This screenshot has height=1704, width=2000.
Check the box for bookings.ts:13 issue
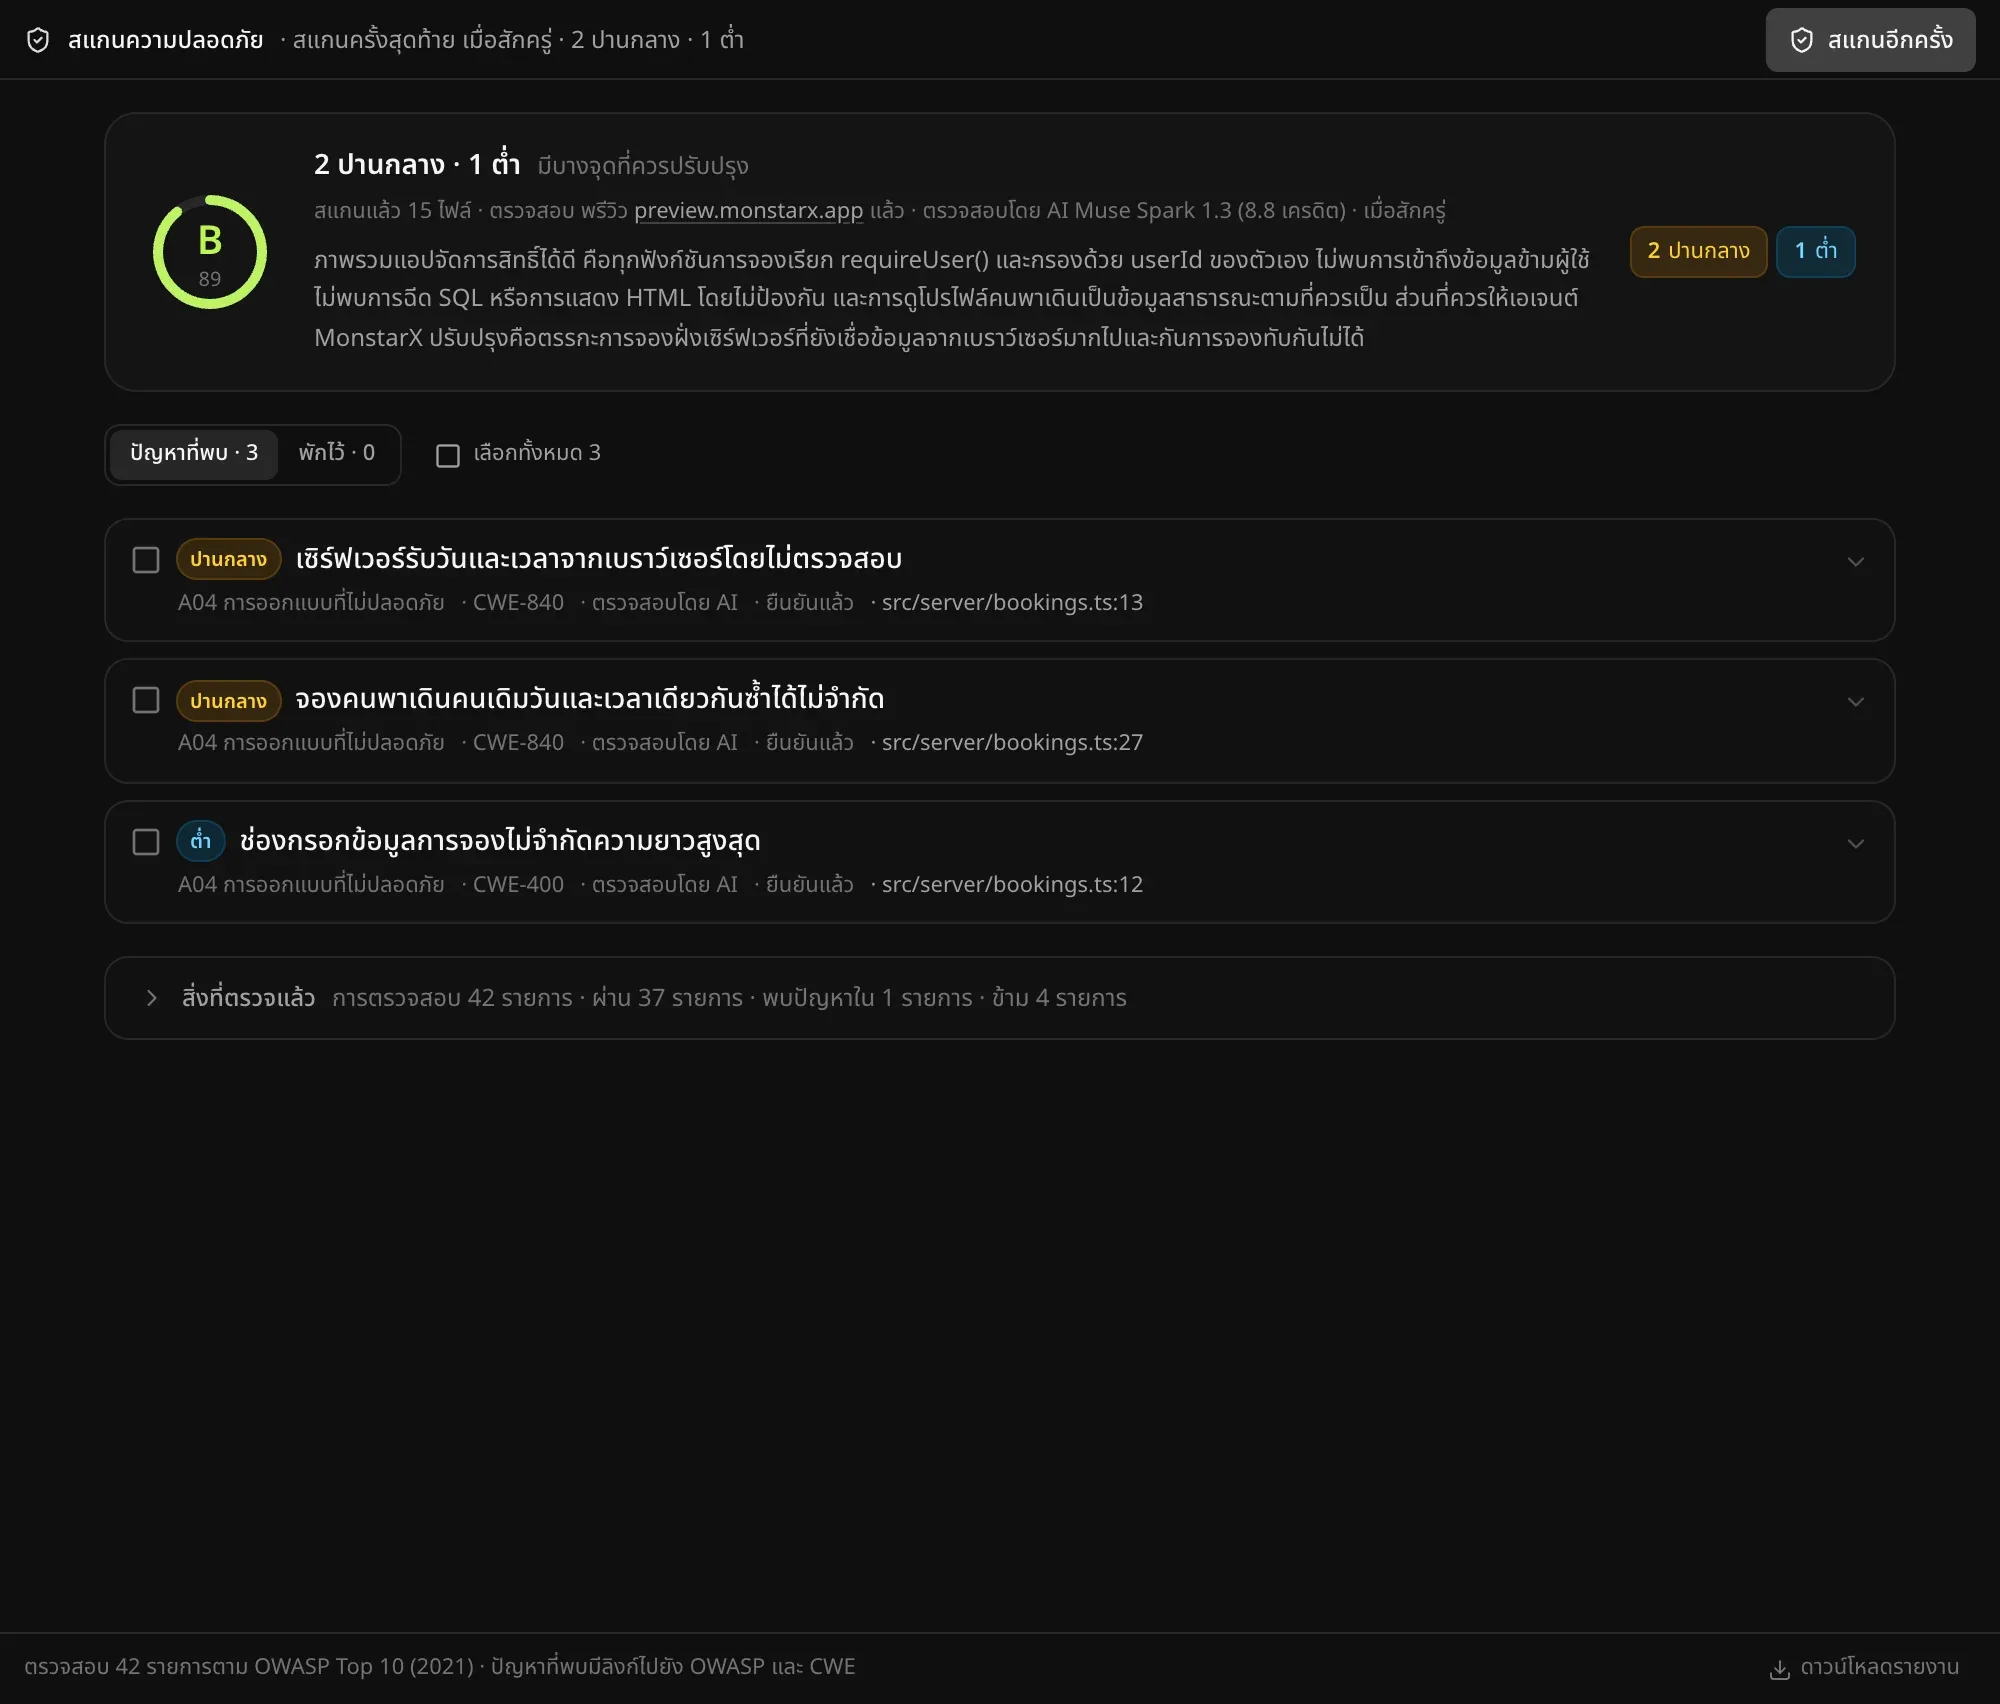pyautogui.click(x=146, y=560)
